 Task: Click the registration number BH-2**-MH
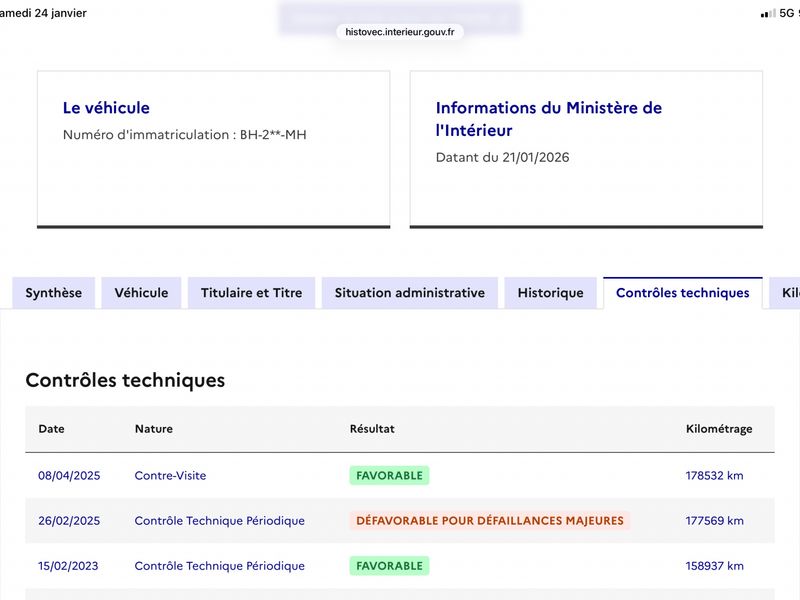pyautogui.click(x=273, y=135)
